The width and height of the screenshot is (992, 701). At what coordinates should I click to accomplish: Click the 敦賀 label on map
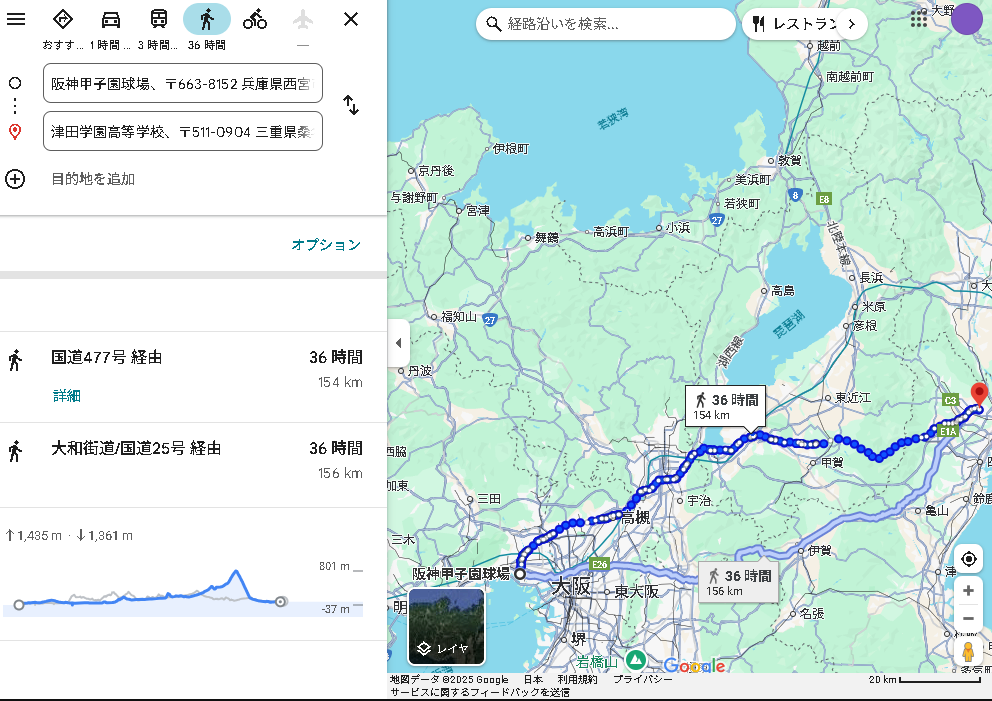click(790, 161)
